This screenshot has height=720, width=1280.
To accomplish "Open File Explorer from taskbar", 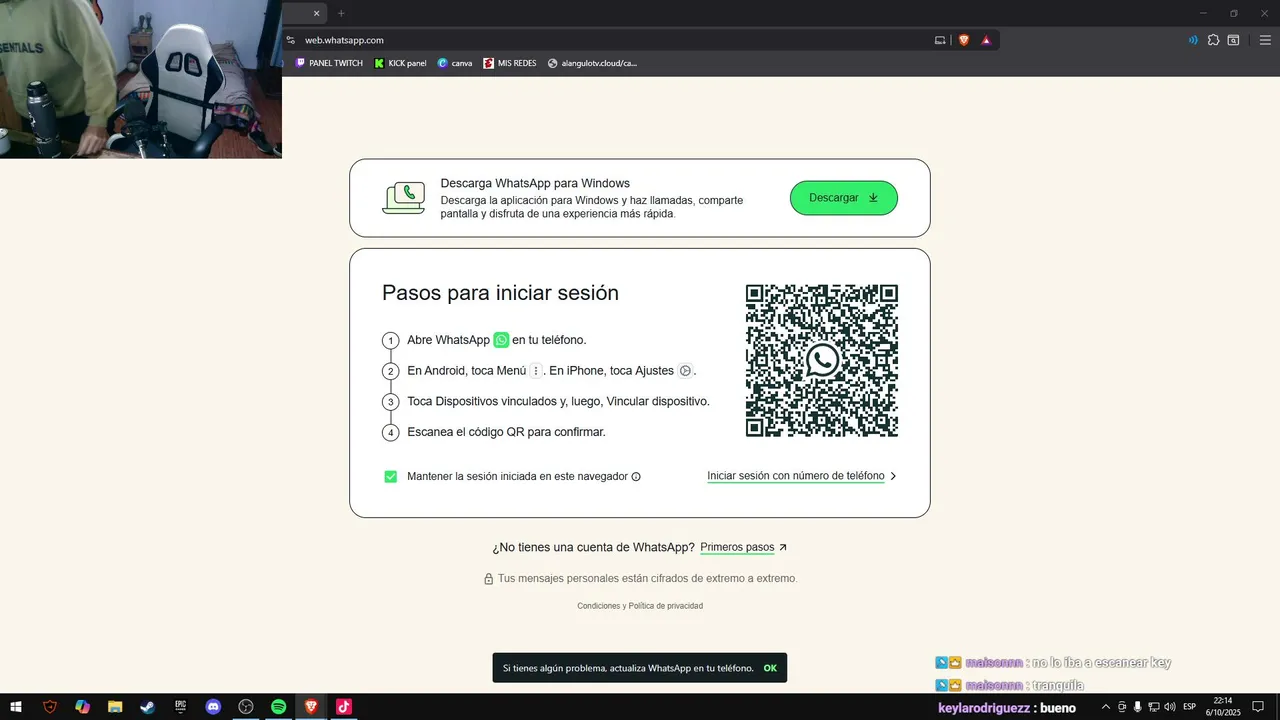I will [115, 707].
